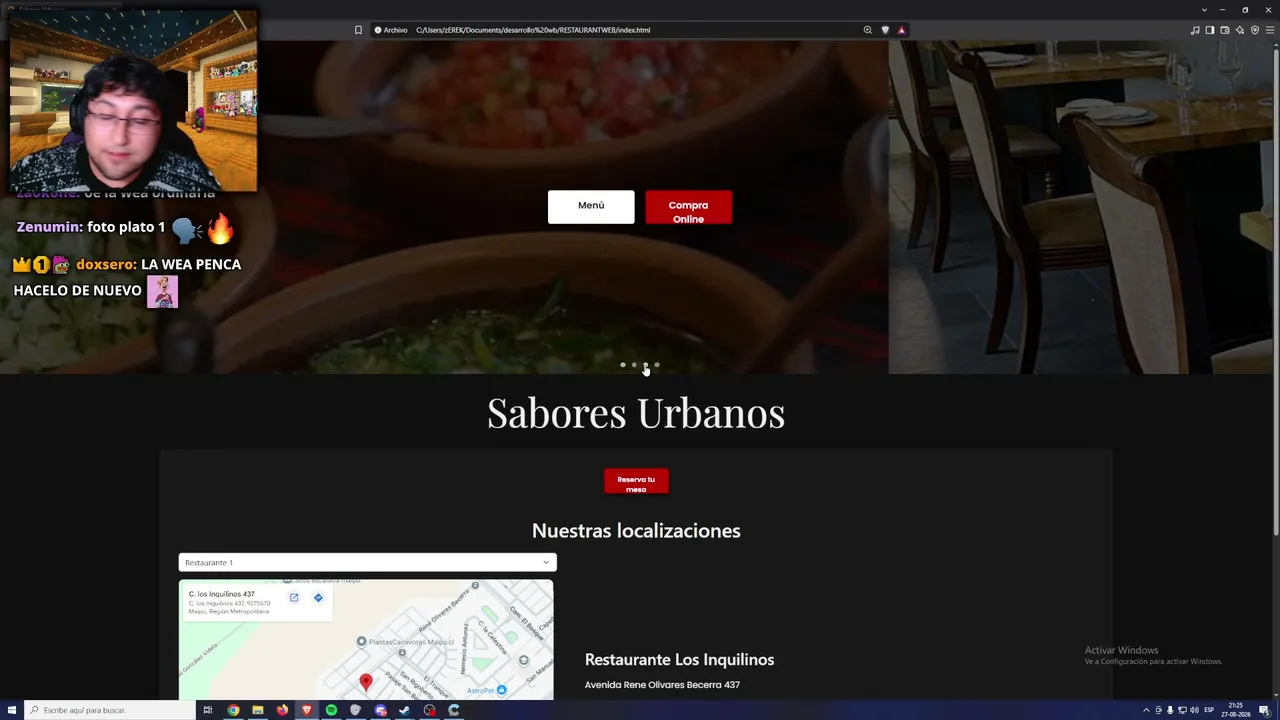Click the white Menú button
Viewport: 1280px width, 720px height.
[x=591, y=207]
